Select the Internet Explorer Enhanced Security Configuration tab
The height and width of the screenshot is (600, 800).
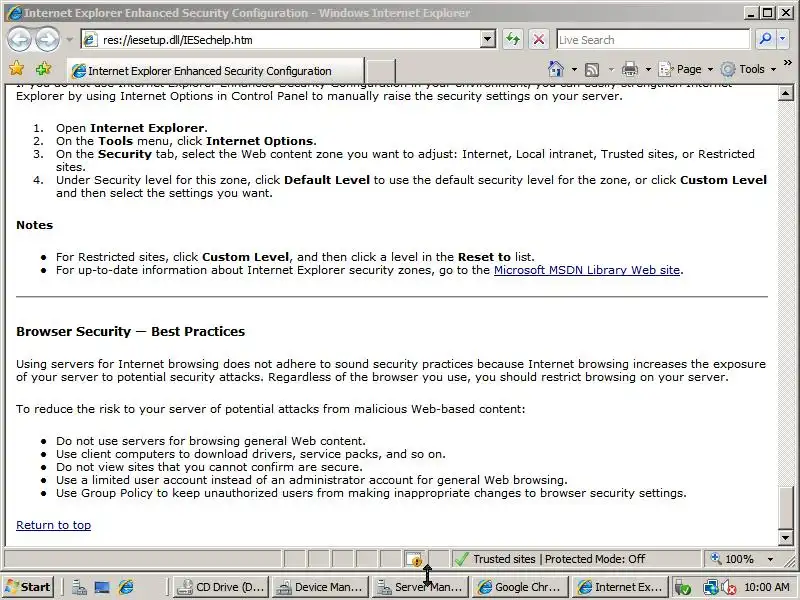pos(215,70)
